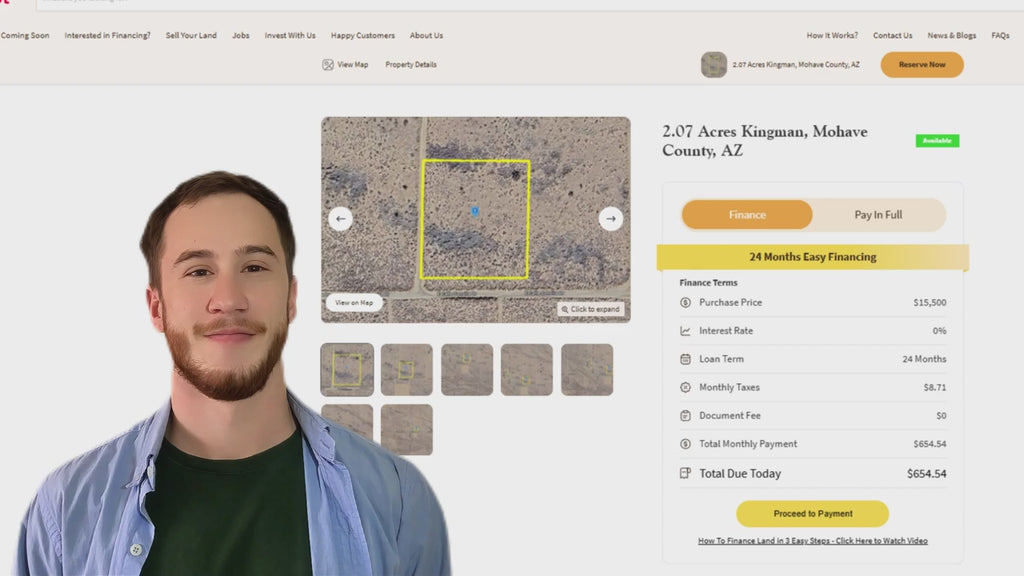The width and height of the screenshot is (1024, 576).
Task: Select the Finance payment option
Action: point(747,215)
